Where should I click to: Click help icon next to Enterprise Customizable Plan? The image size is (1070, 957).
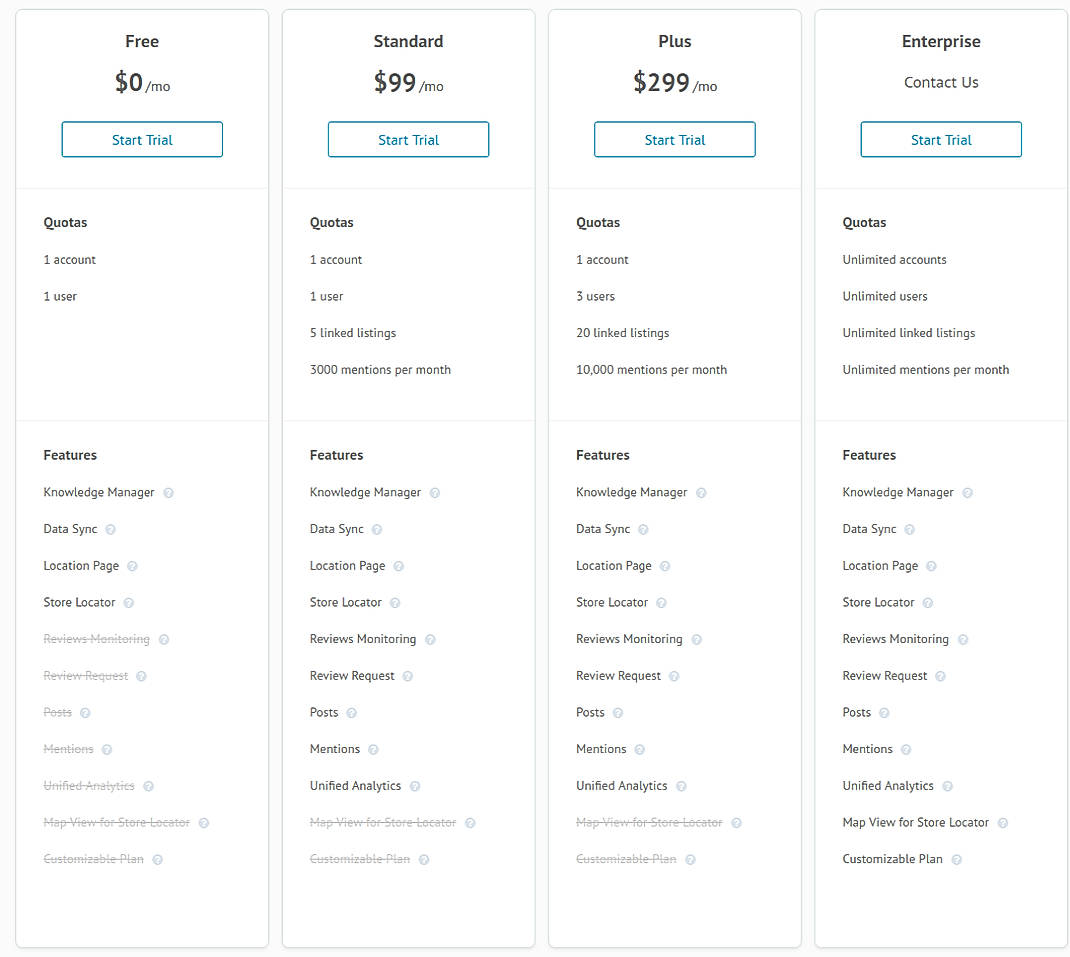pyautogui.click(x=956, y=860)
